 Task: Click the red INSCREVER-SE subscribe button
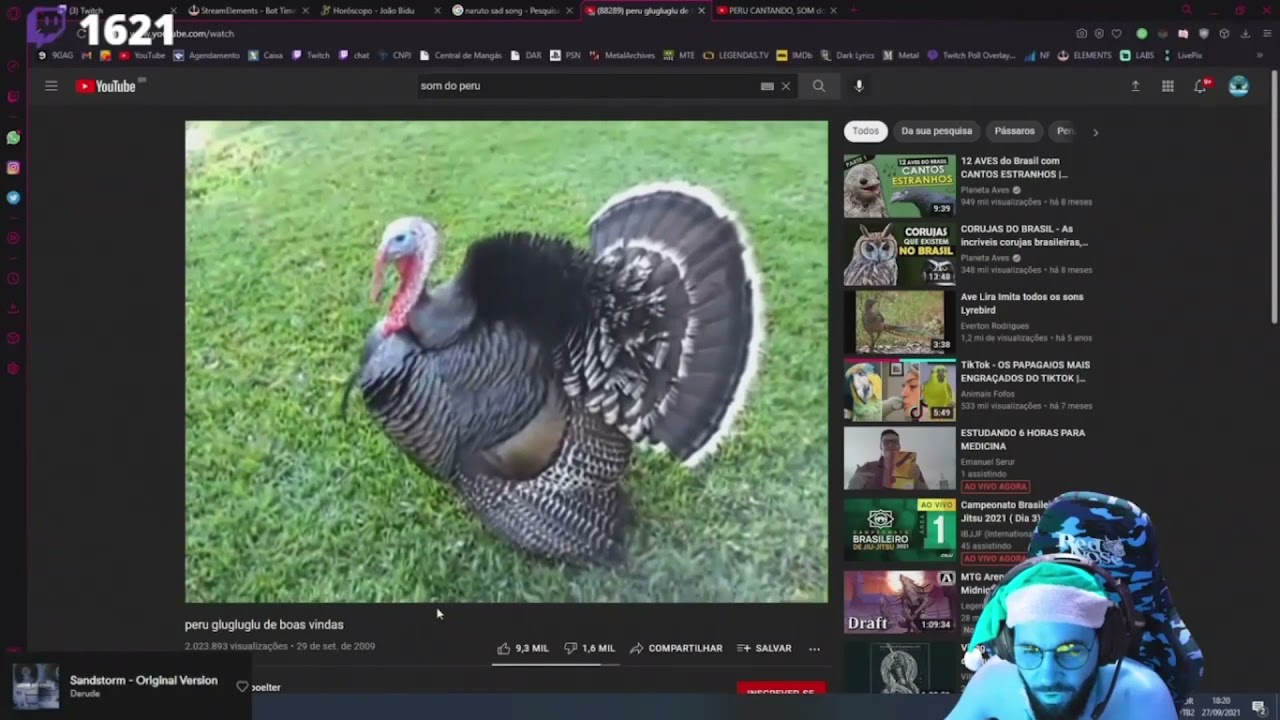pyautogui.click(x=781, y=690)
